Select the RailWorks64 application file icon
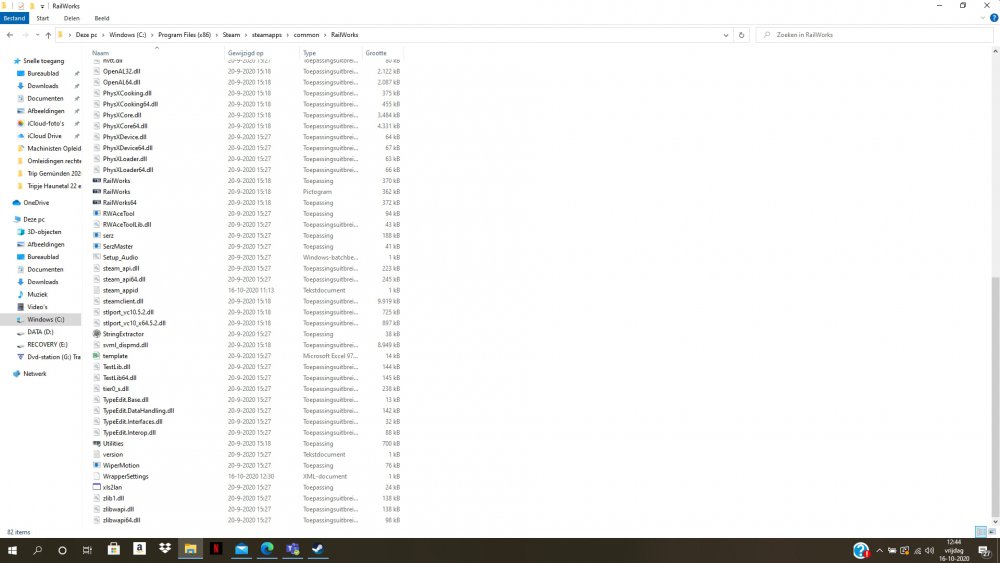The height and width of the screenshot is (563, 1000). pos(96,202)
